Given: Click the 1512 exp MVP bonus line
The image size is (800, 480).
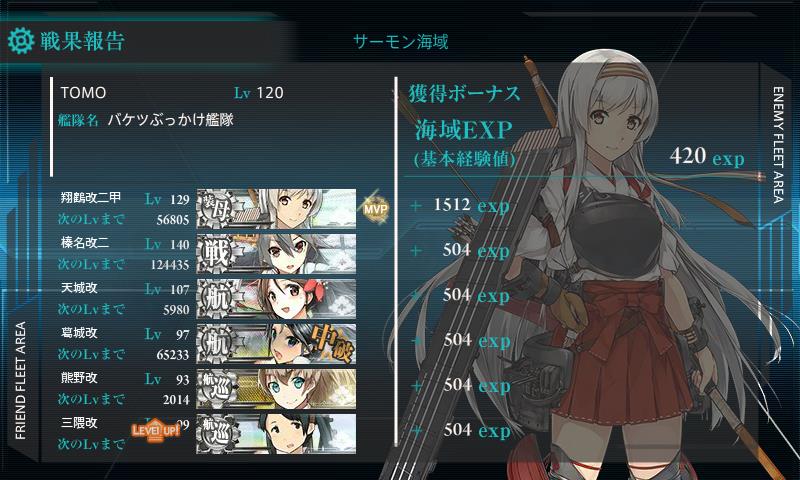Looking at the screenshot, I should point(461,205).
